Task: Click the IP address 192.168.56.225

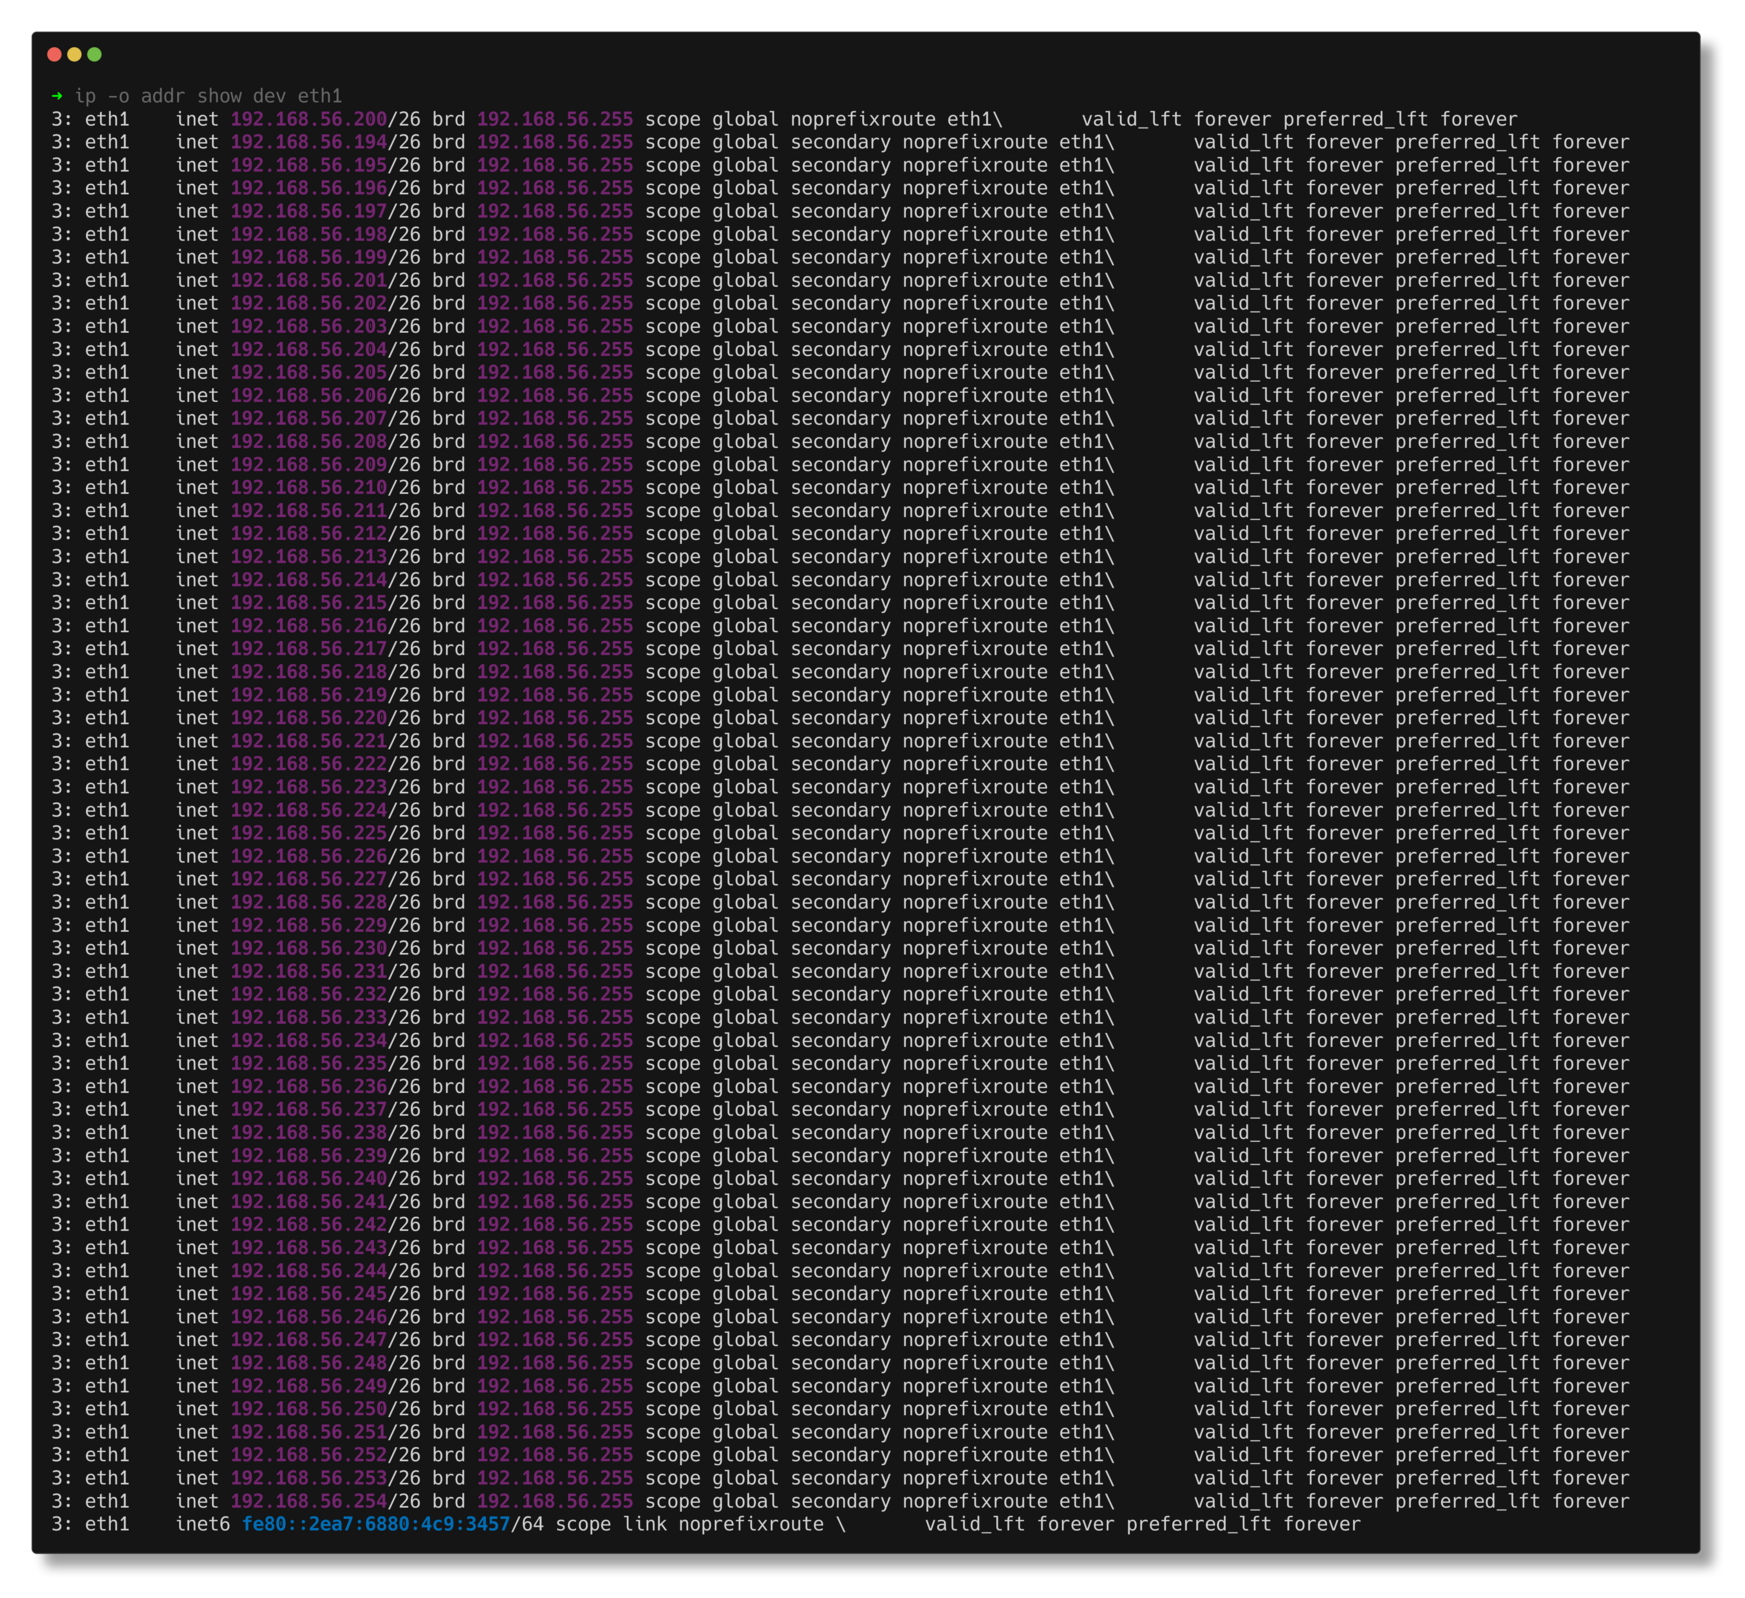Action: point(308,833)
